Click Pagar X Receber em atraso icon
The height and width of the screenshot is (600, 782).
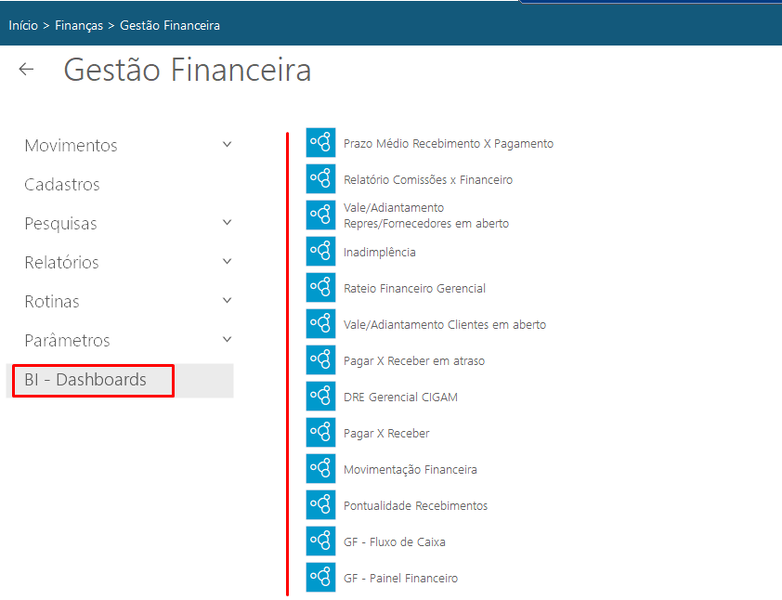coord(321,360)
